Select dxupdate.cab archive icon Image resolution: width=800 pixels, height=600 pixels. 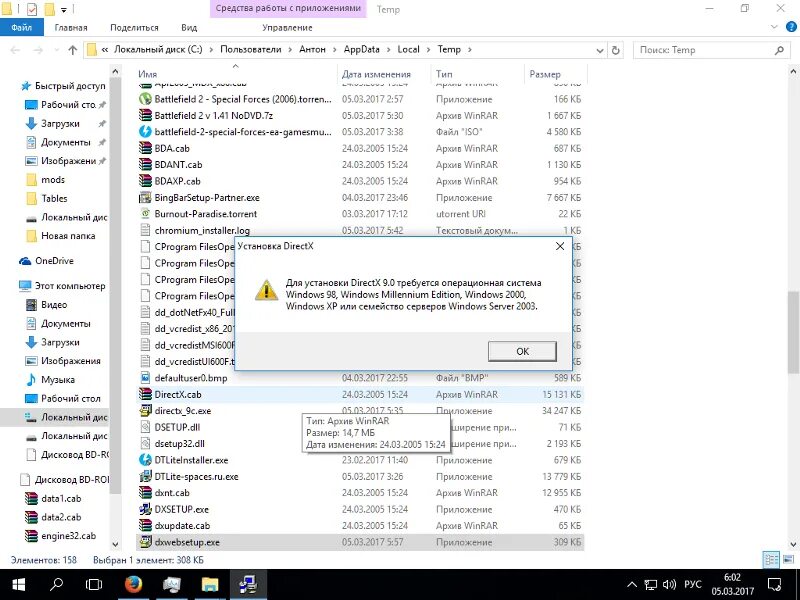(x=145, y=526)
